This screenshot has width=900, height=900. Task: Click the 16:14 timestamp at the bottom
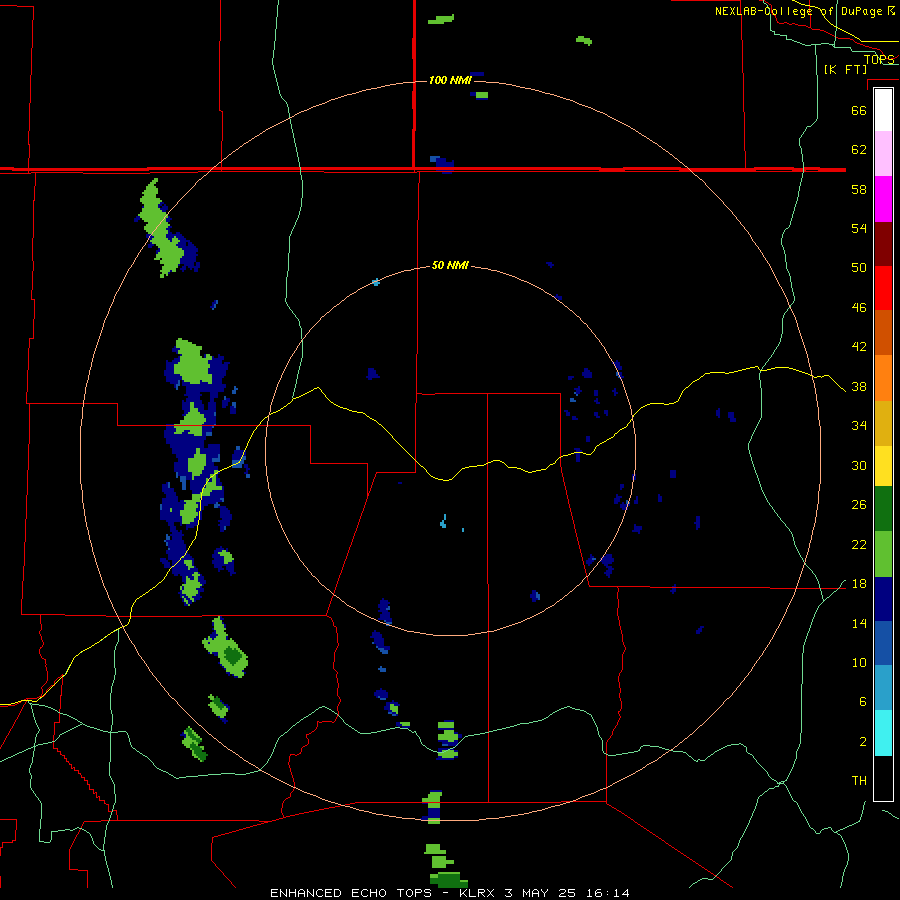607,893
